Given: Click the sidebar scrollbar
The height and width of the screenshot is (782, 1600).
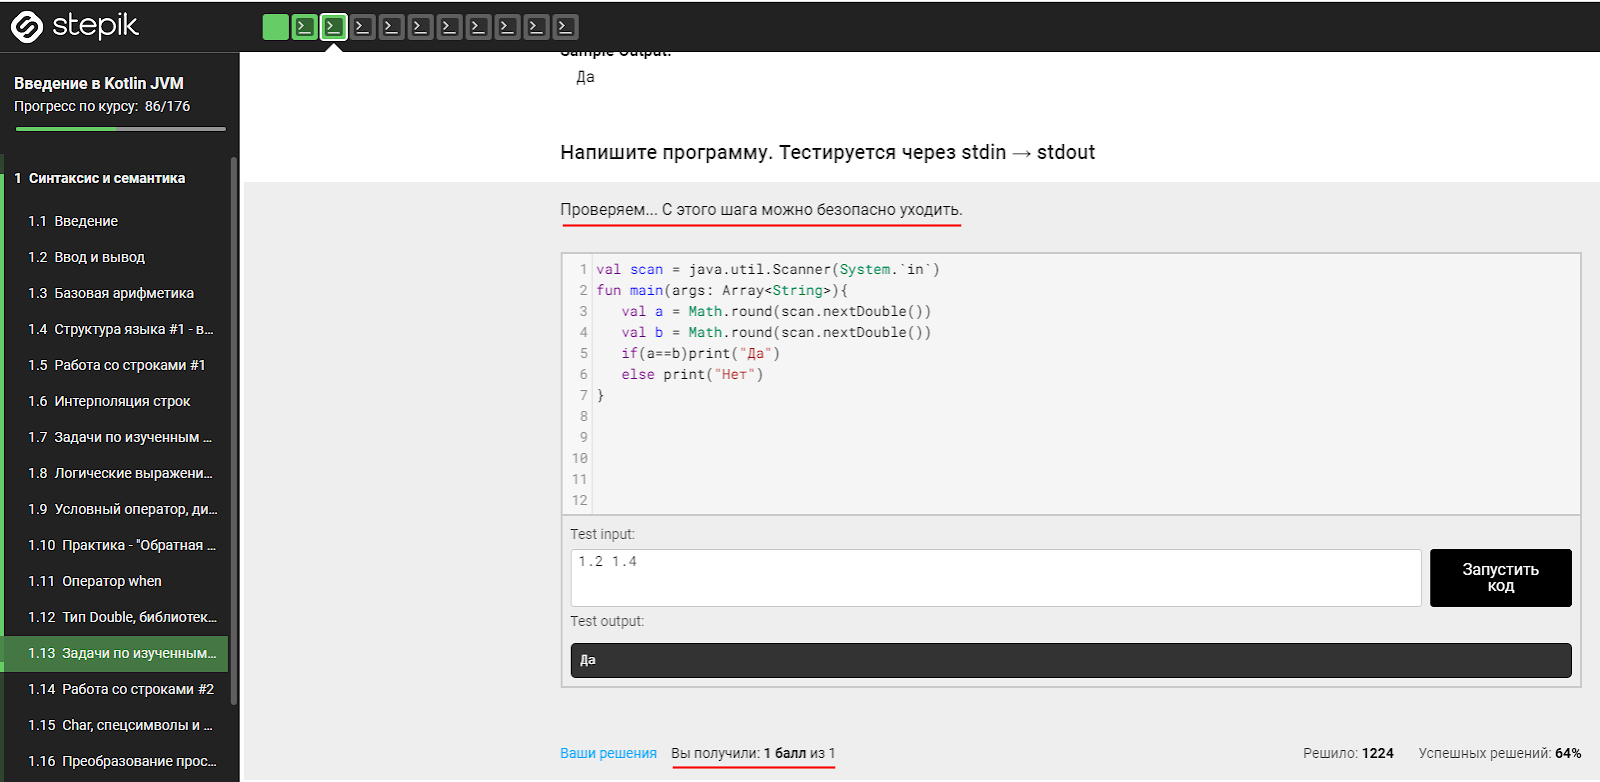Looking at the screenshot, I should point(234,430).
